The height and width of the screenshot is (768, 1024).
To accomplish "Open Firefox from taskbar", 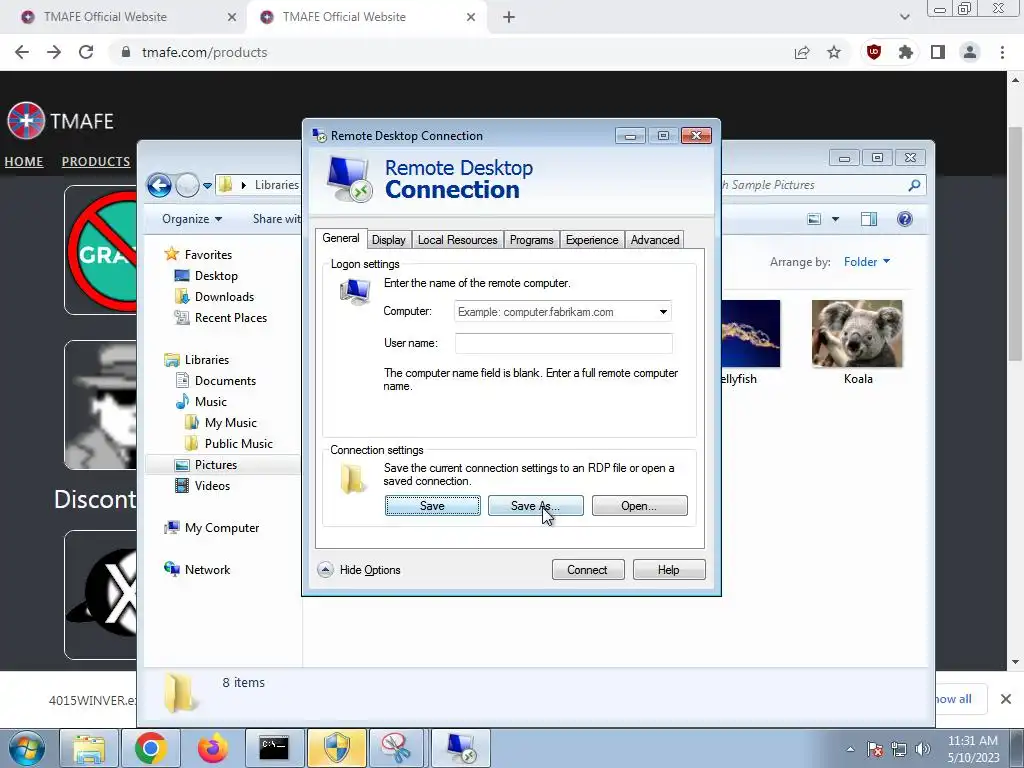I will [212, 748].
